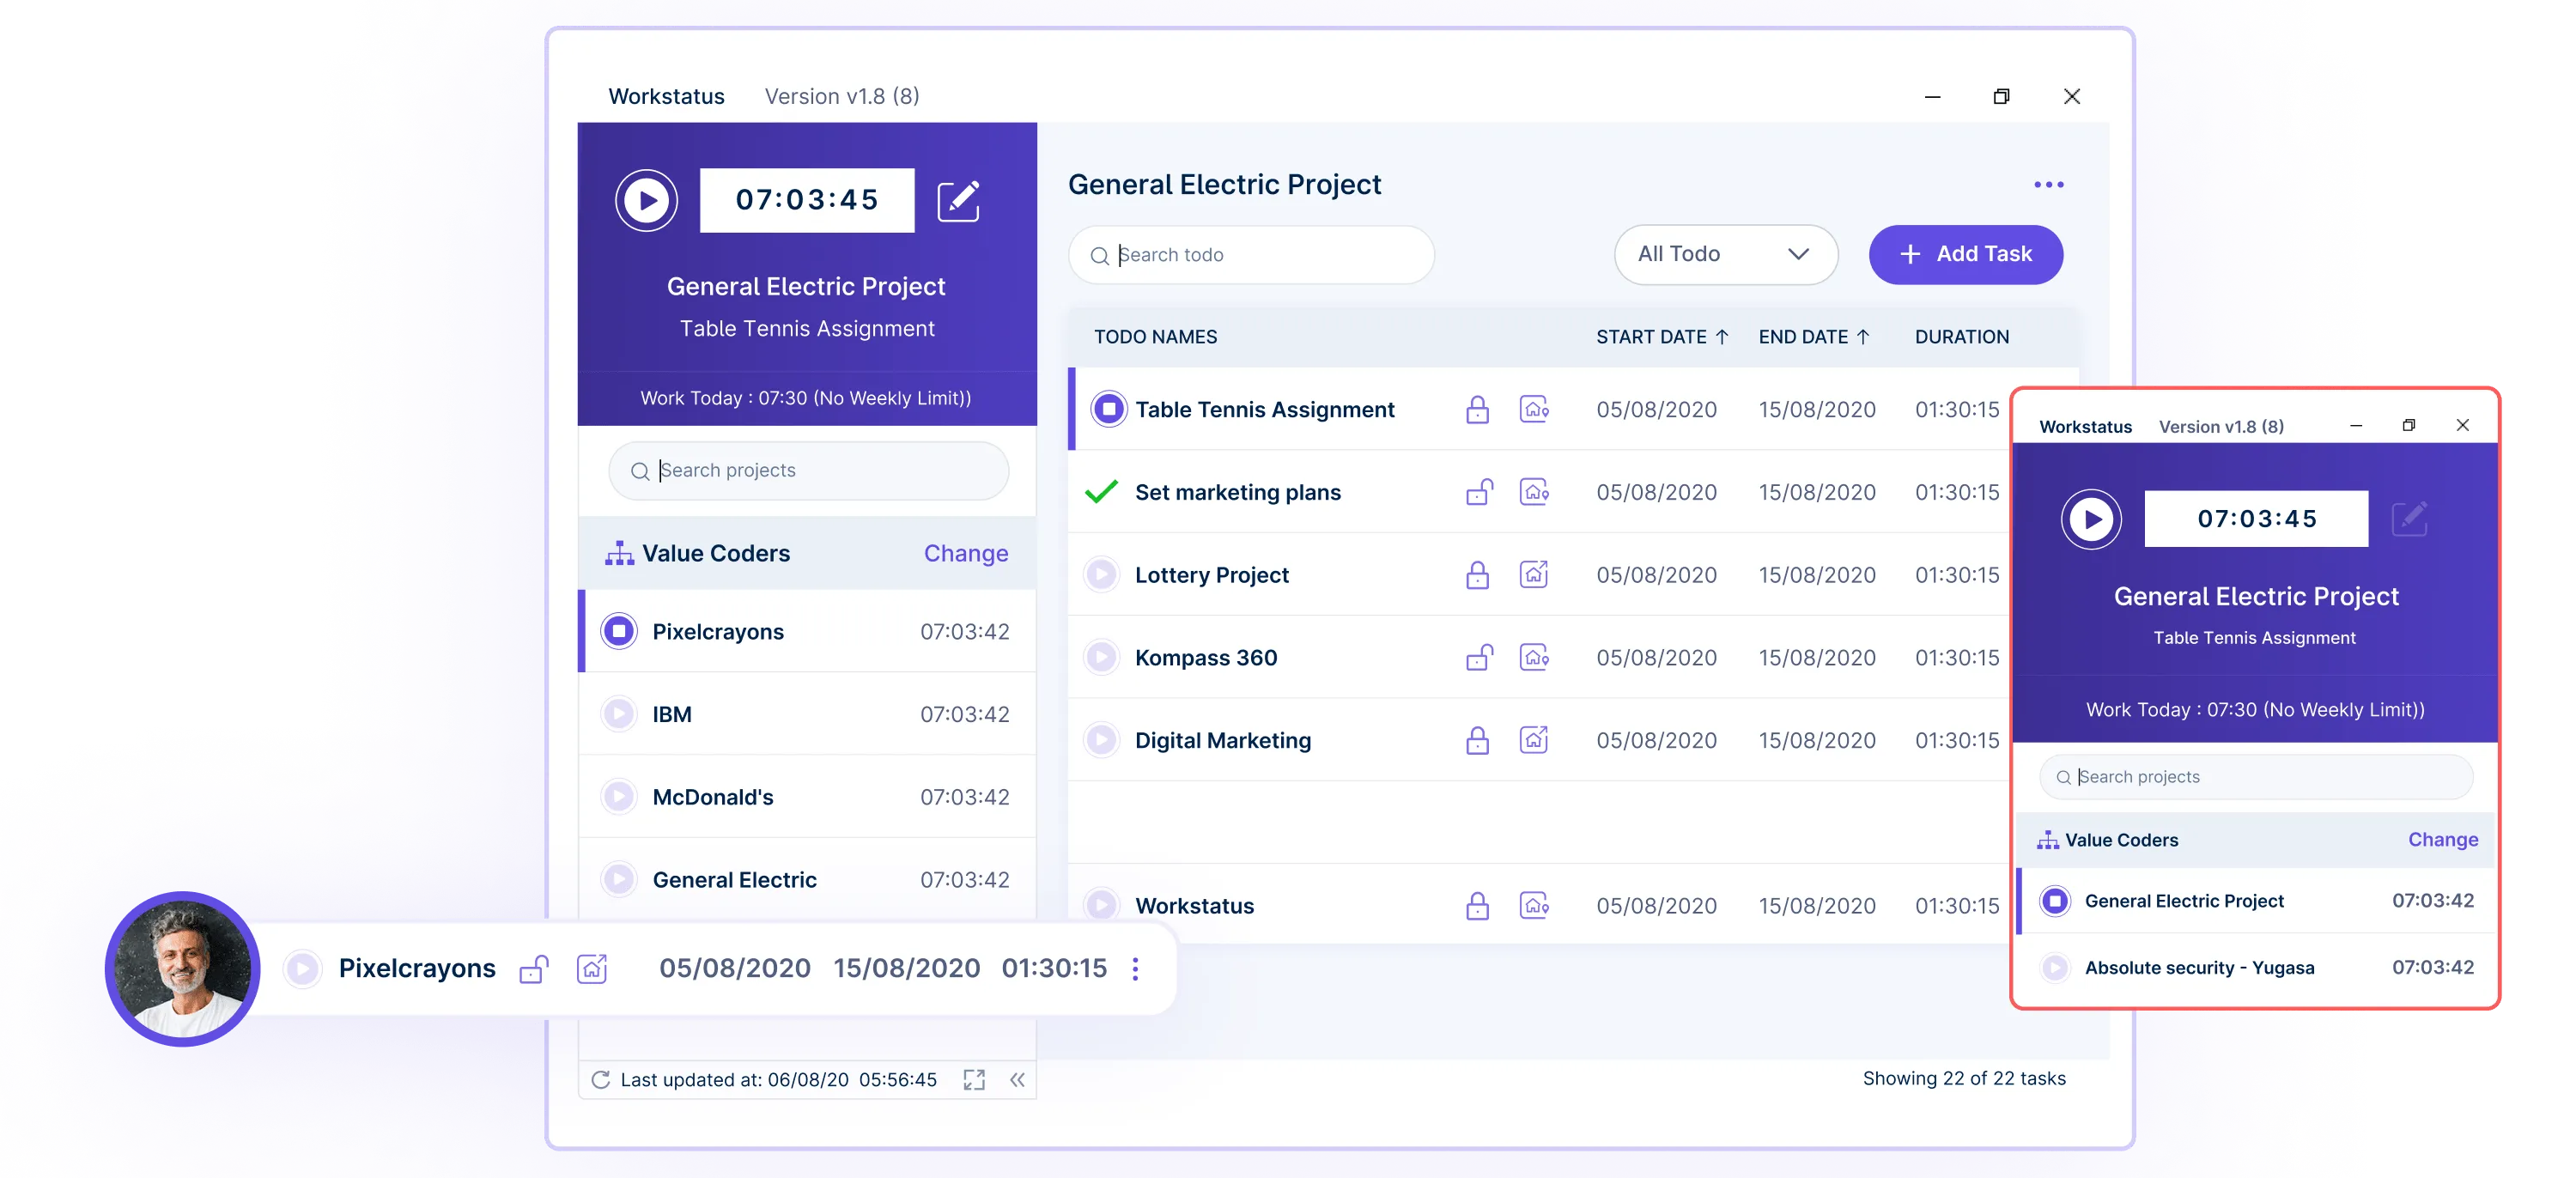Click the lock icon on Digital Marketing row
This screenshot has width=2576, height=1178.
click(1477, 739)
